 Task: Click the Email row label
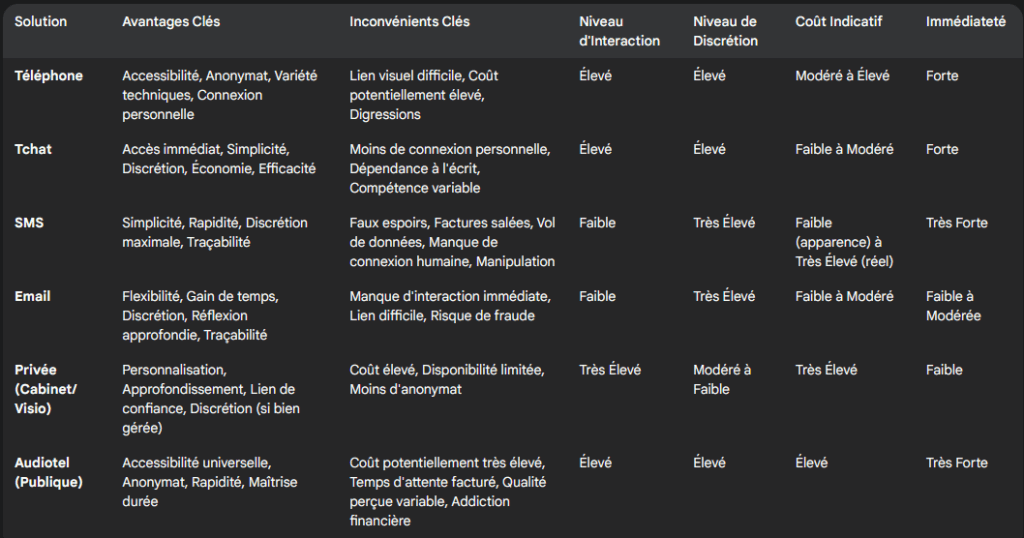click(x=33, y=296)
